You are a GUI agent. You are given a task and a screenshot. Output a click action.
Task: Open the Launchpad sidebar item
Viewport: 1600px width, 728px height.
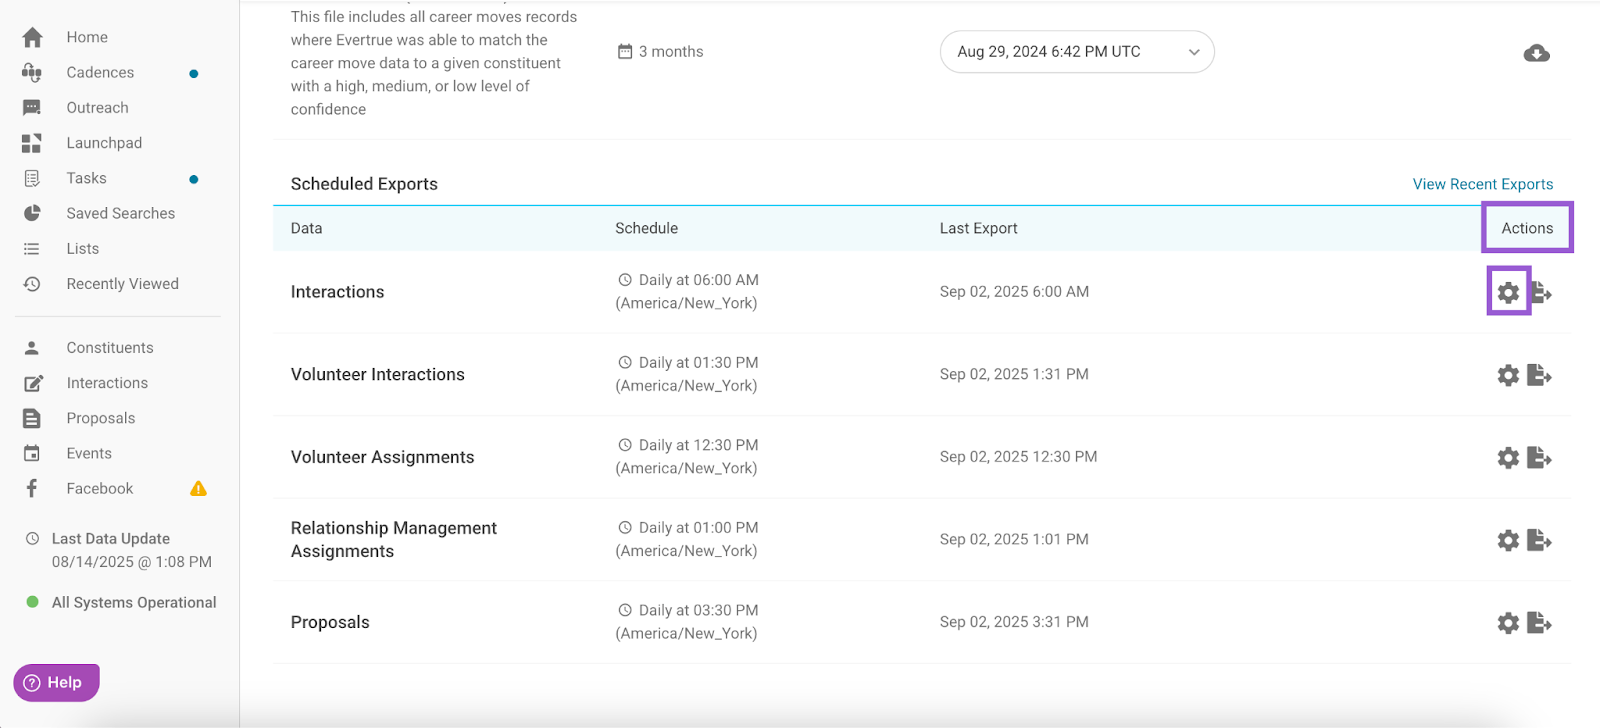104,143
